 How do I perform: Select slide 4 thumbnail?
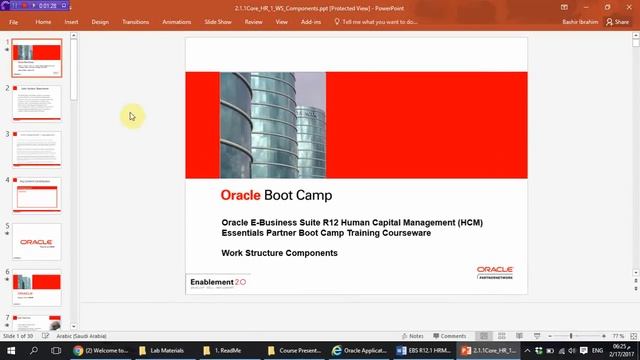coord(37,195)
